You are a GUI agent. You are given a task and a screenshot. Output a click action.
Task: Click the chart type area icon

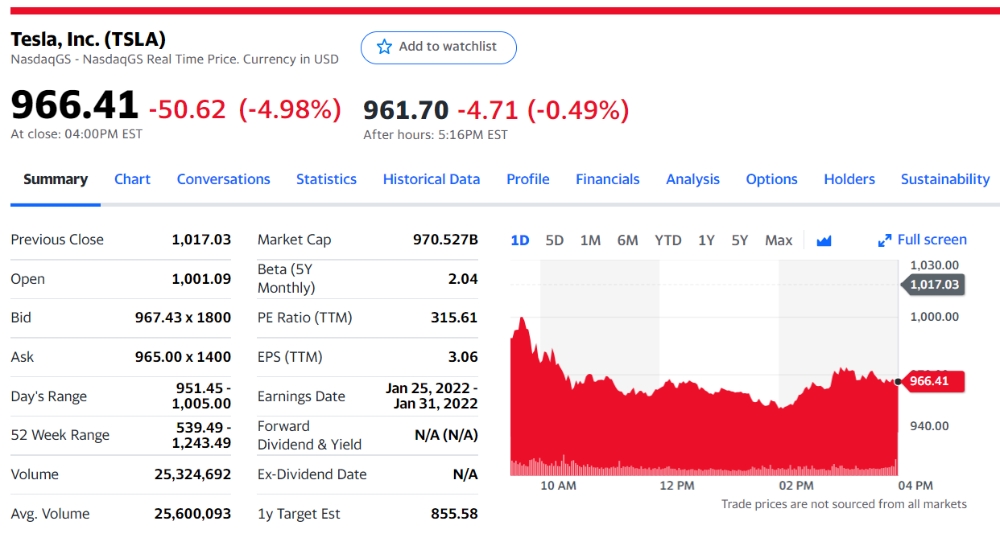(x=824, y=240)
